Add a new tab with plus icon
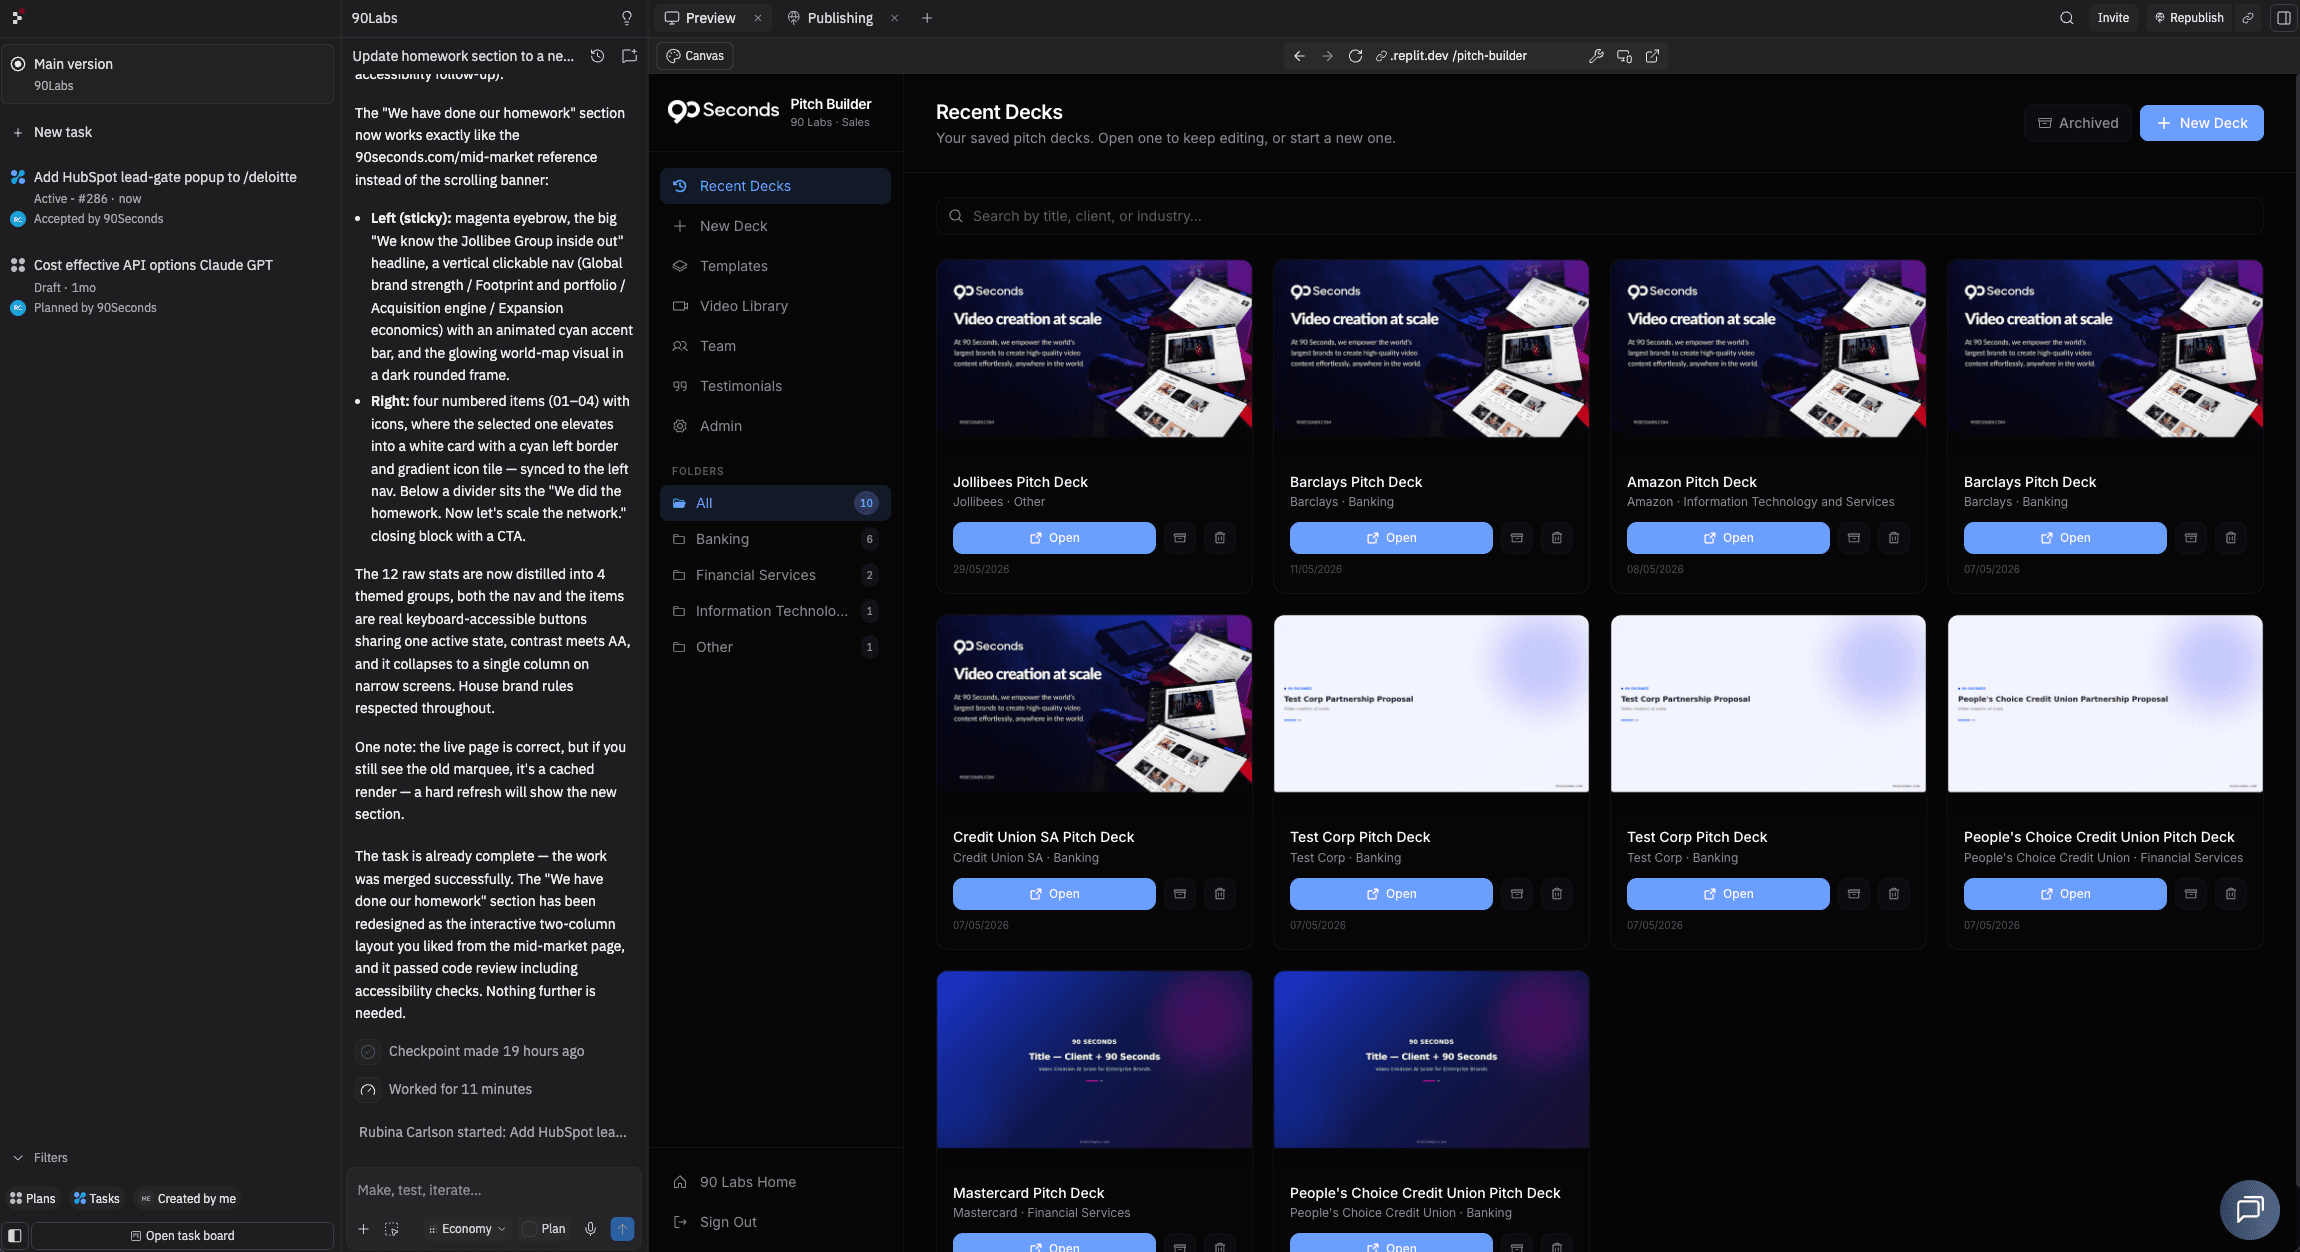This screenshot has width=2300, height=1252. (927, 18)
